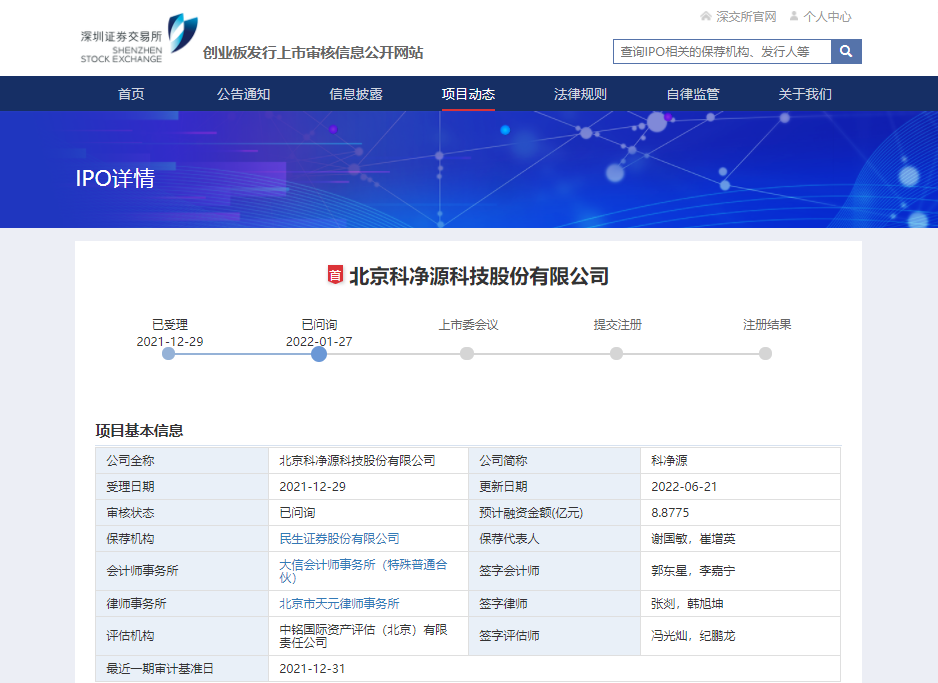Open the 自律监管 menu
The height and width of the screenshot is (683, 938).
693,94
